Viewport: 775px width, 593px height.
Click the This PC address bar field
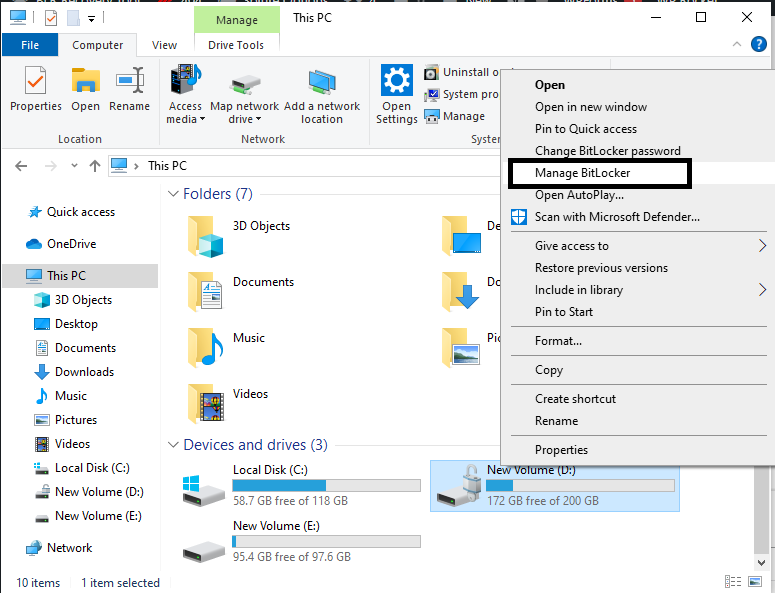304,166
